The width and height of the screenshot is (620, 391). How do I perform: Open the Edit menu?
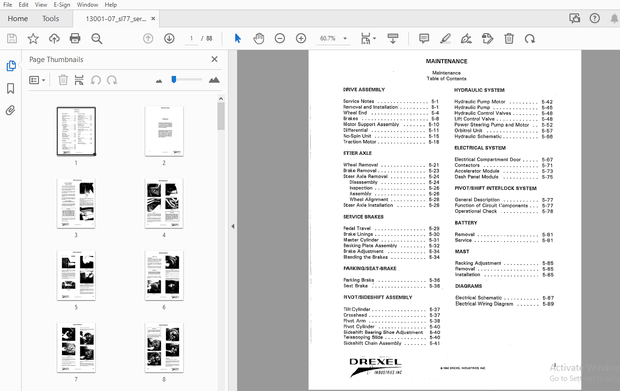[23, 5]
